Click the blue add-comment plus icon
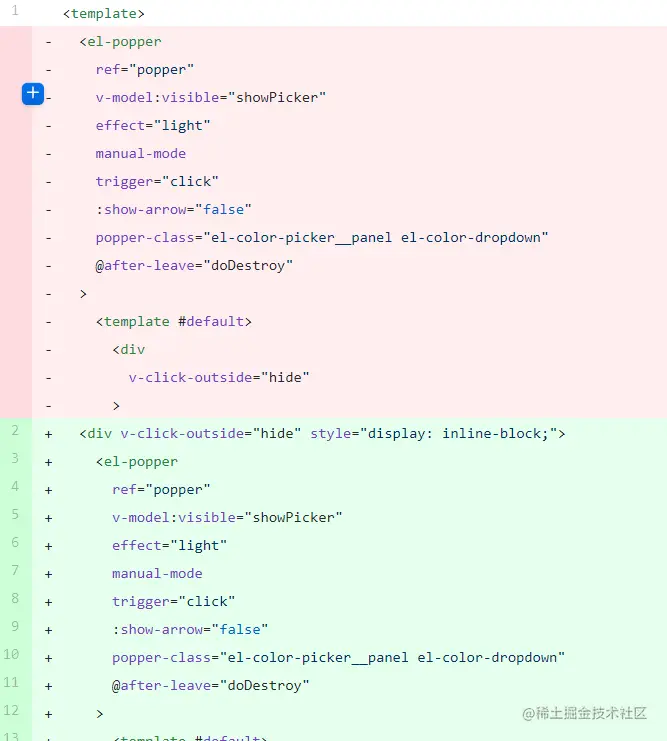The image size is (667, 741). [x=33, y=94]
